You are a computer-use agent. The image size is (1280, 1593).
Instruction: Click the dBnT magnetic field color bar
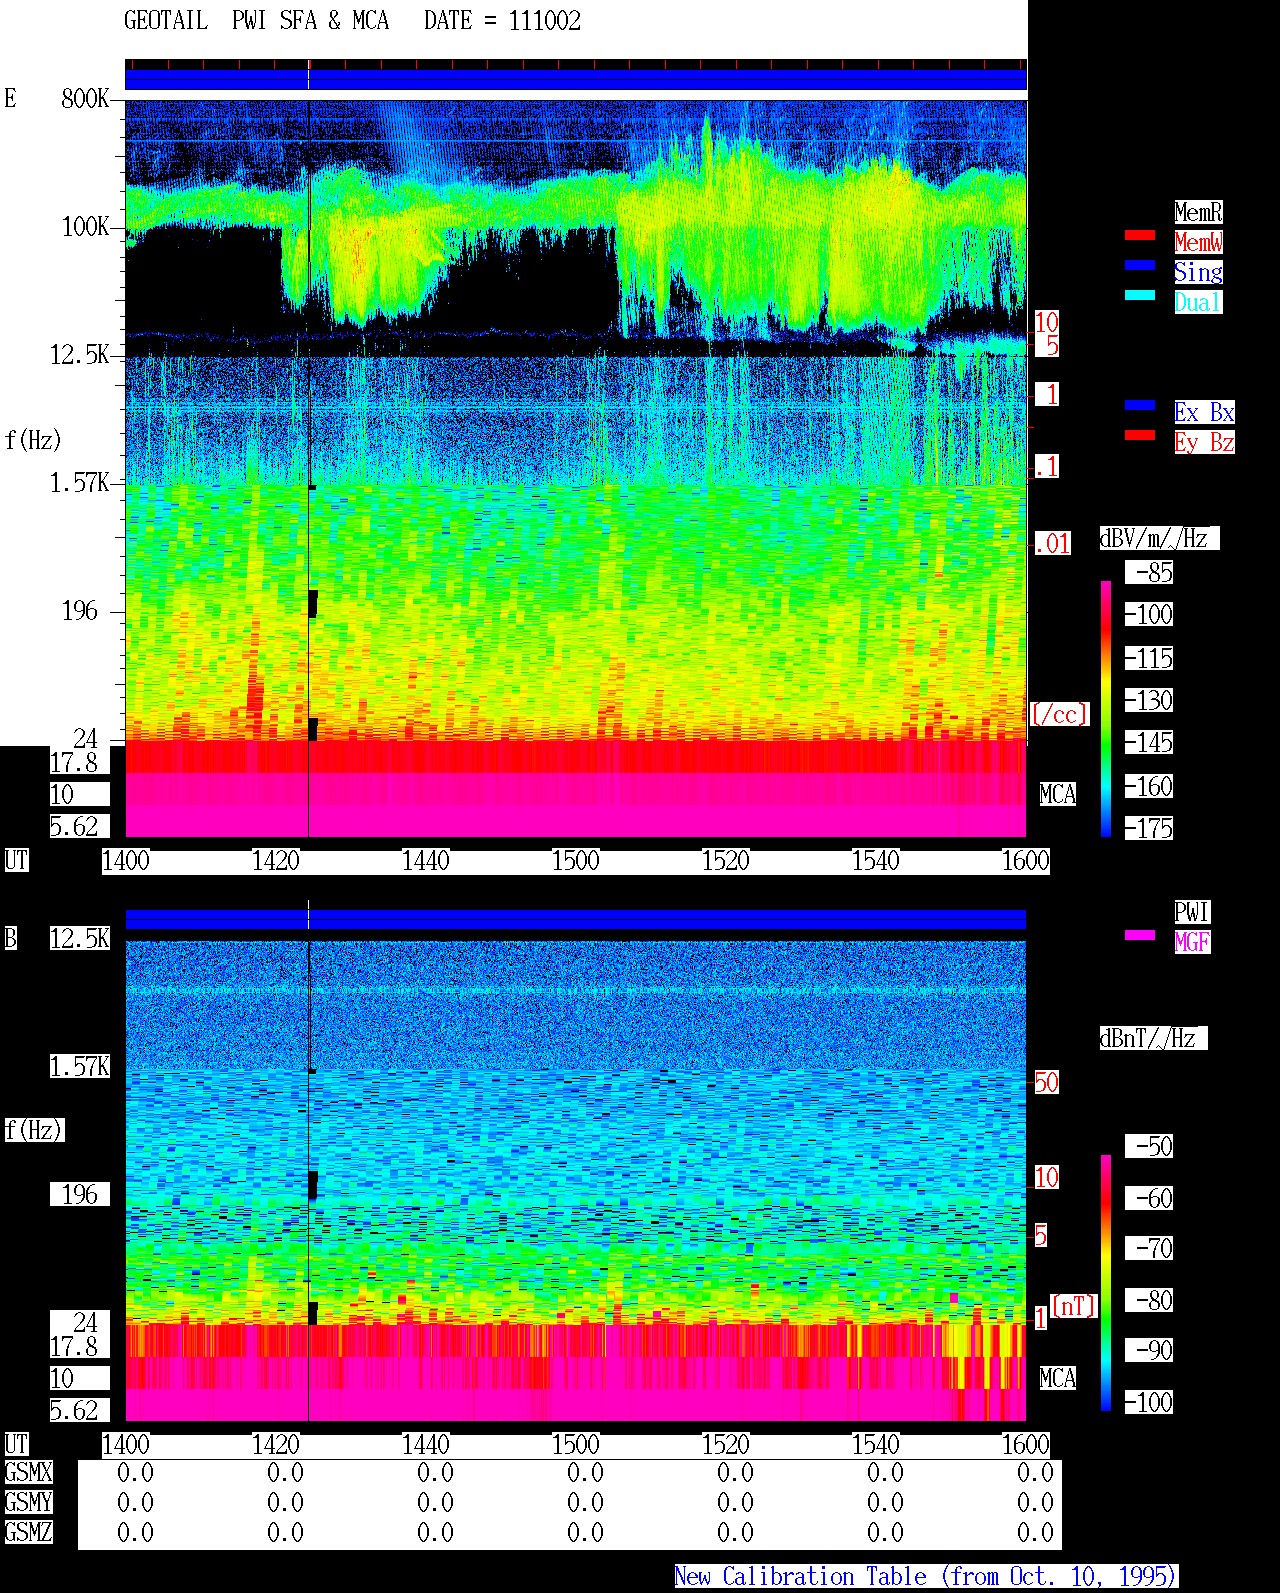1106,1283
